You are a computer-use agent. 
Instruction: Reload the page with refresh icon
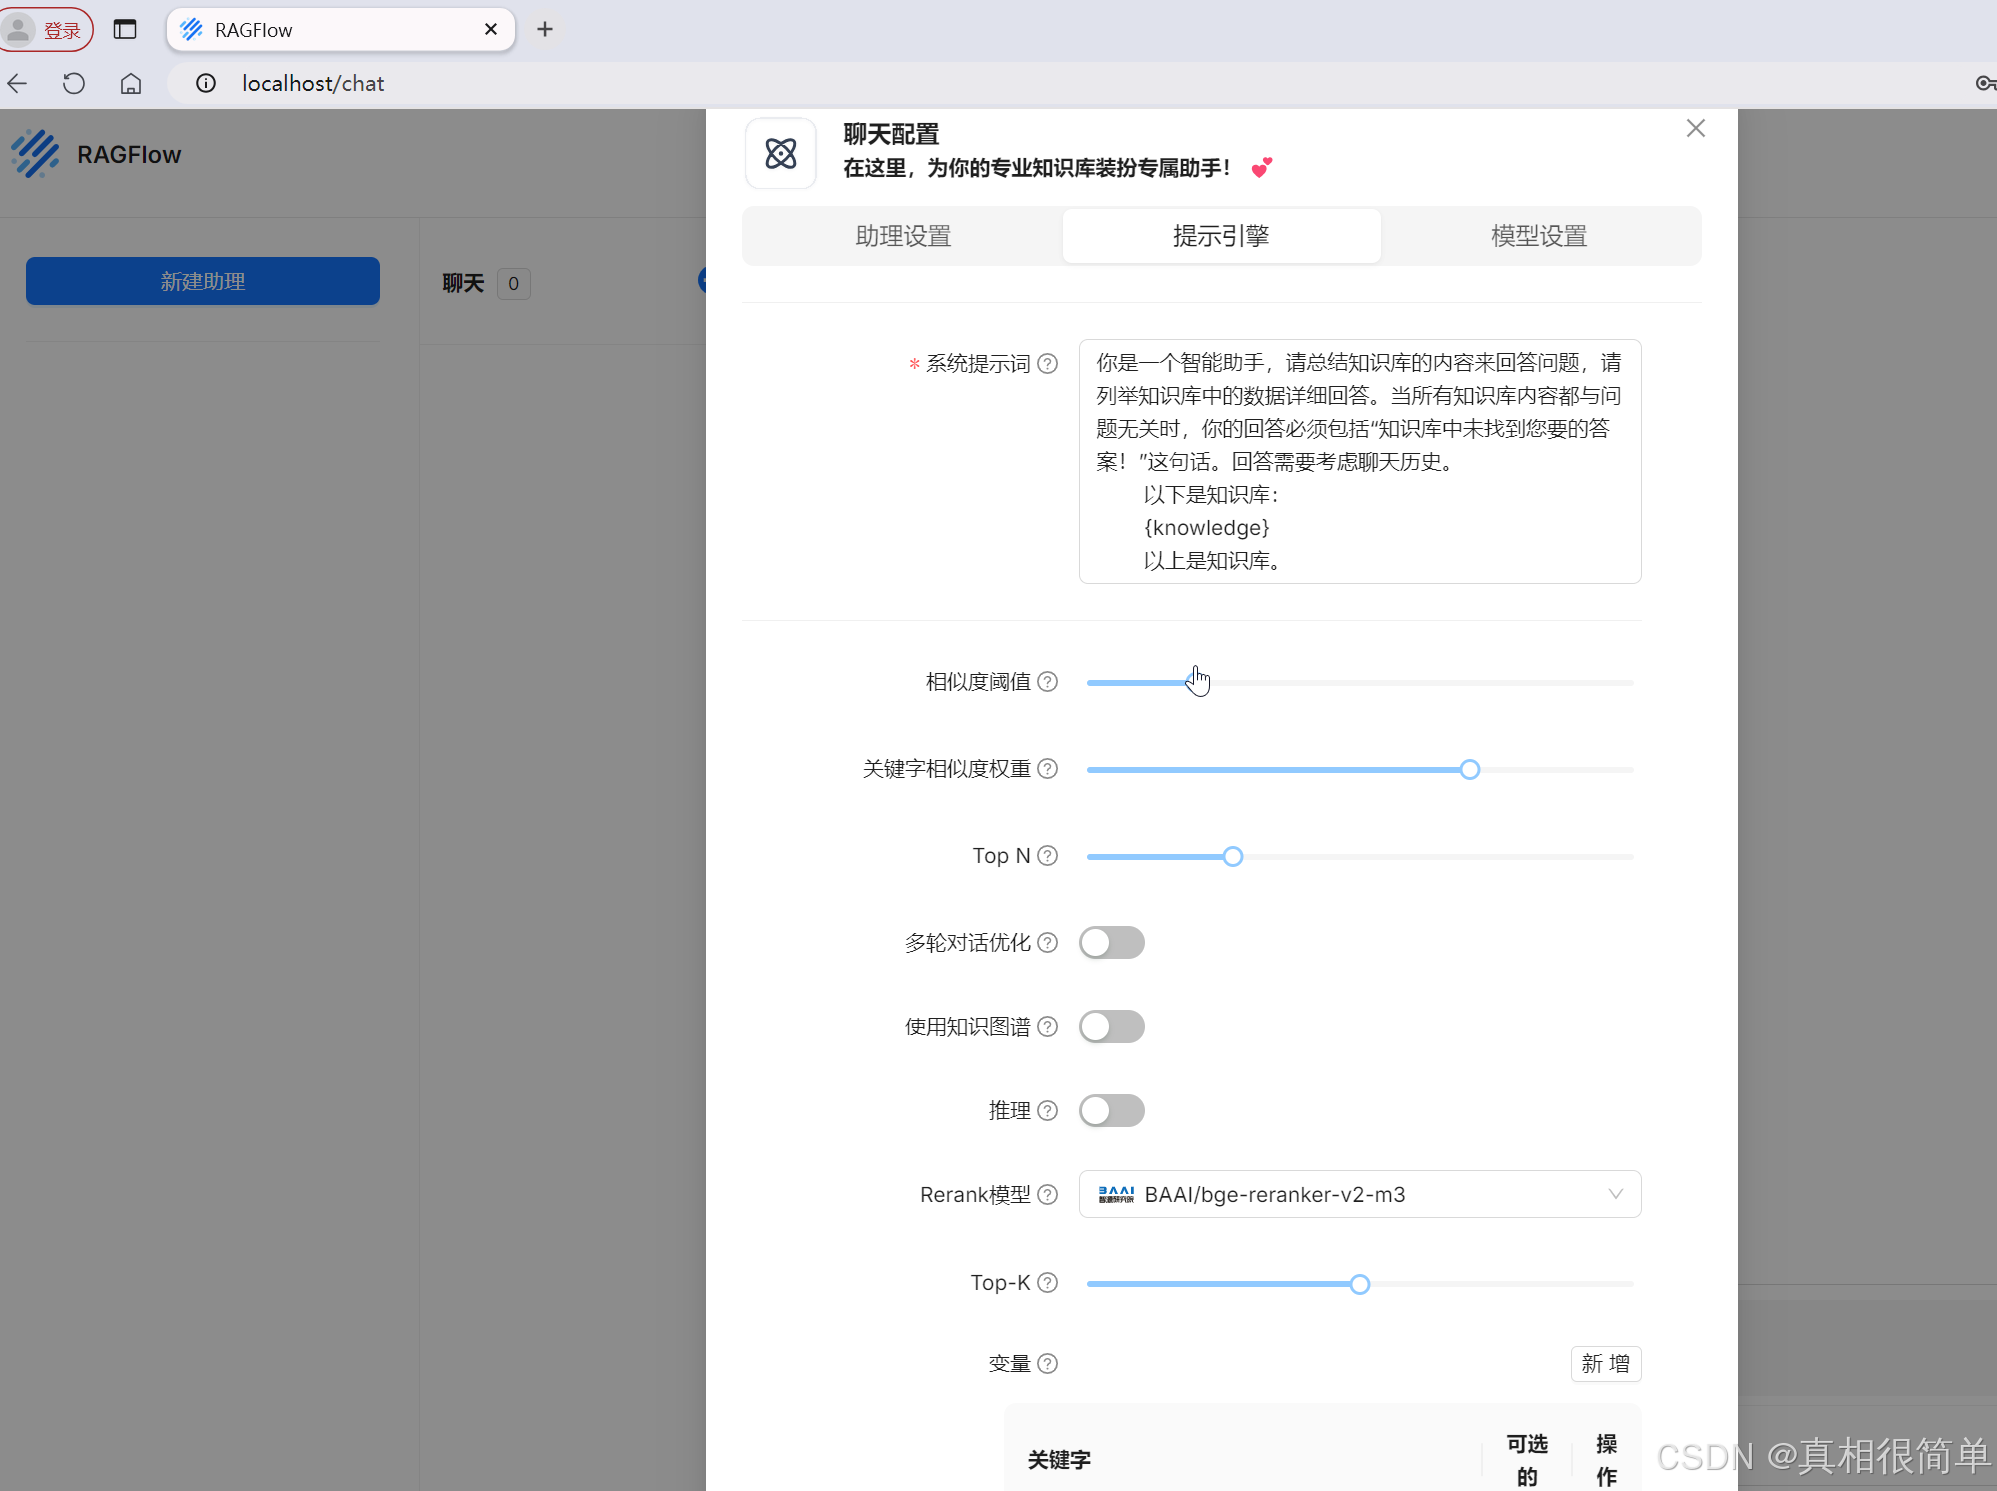74,84
